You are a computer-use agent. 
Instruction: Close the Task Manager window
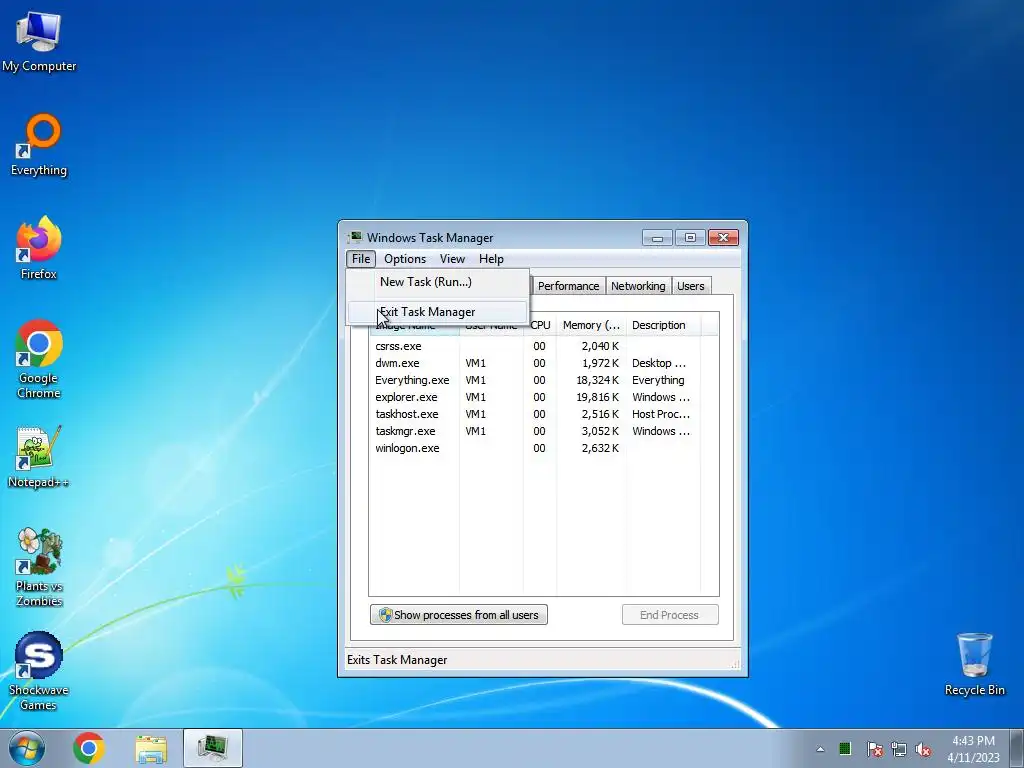coord(723,238)
